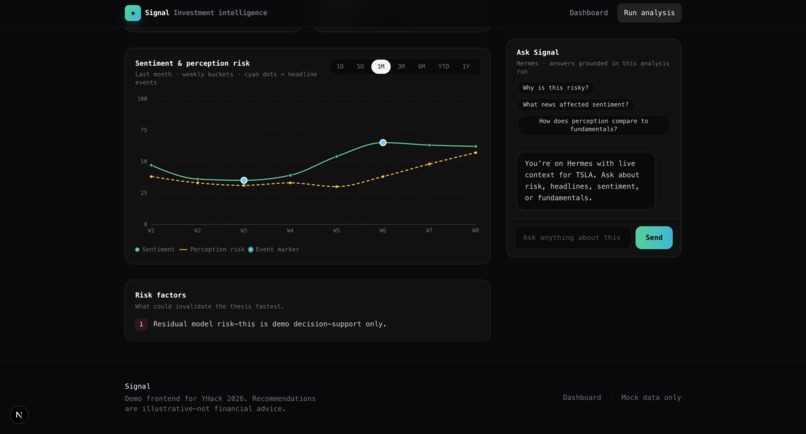
Task: Click the Run analysis button
Action: [x=649, y=13]
